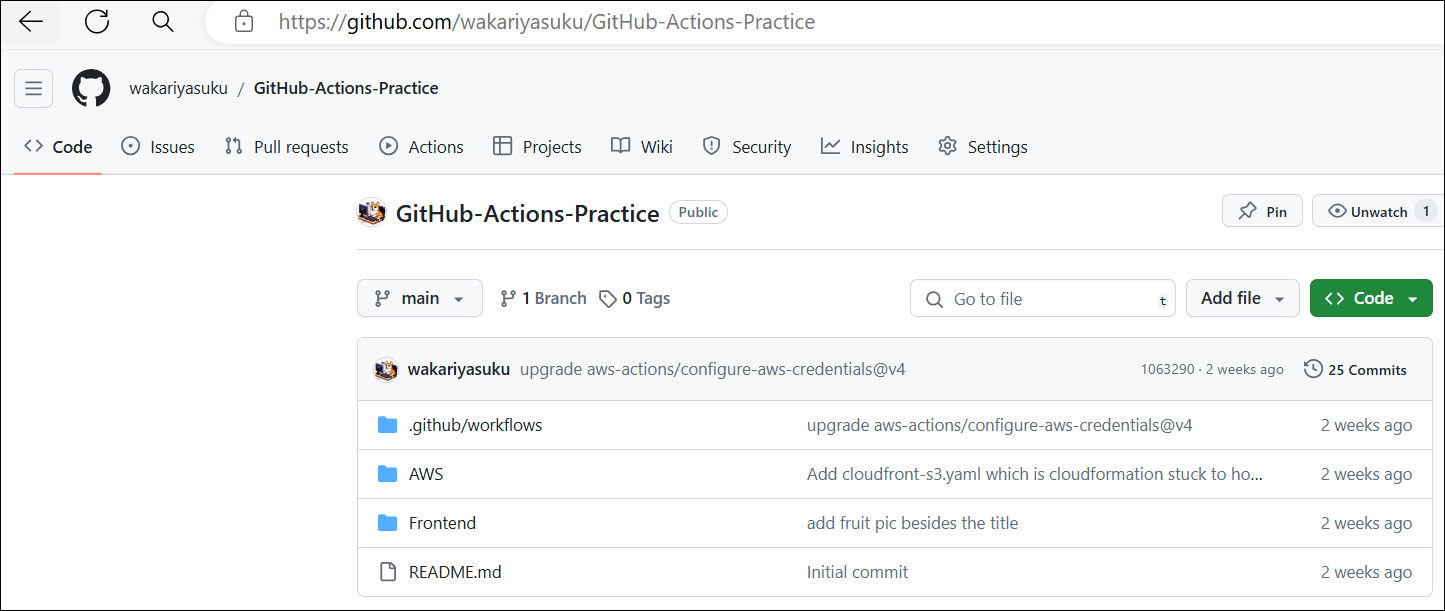The height and width of the screenshot is (611, 1445).
Task: Open the Add file dropdown
Action: pos(1242,297)
